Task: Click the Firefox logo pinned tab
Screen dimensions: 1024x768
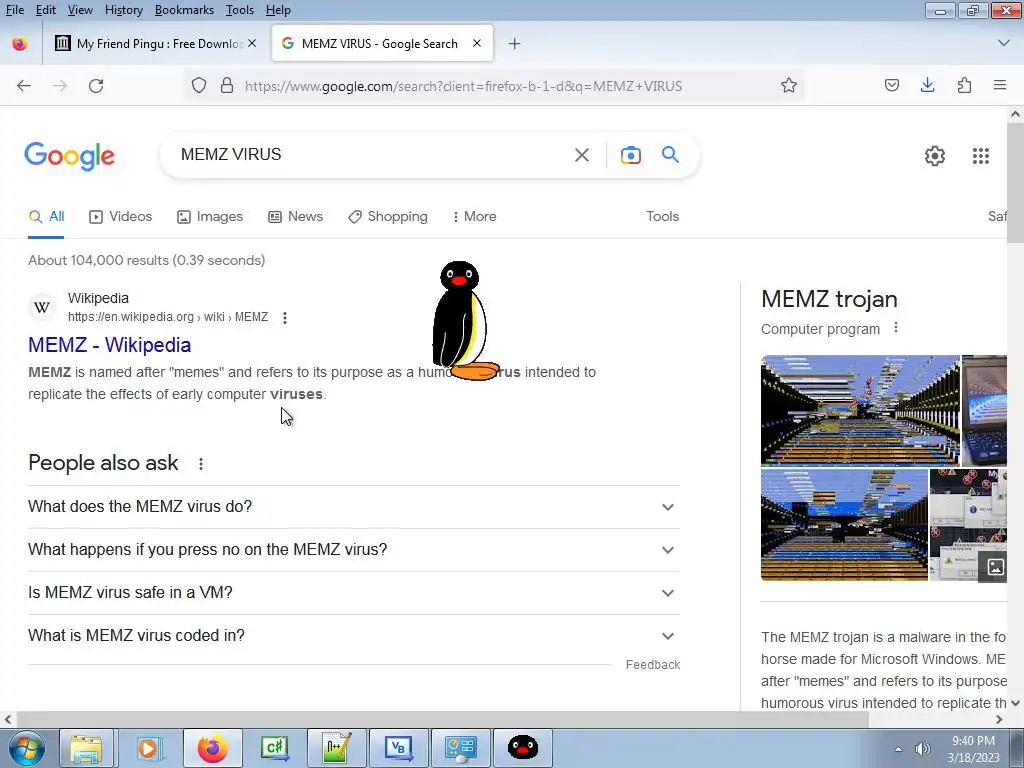Action: [20, 44]
